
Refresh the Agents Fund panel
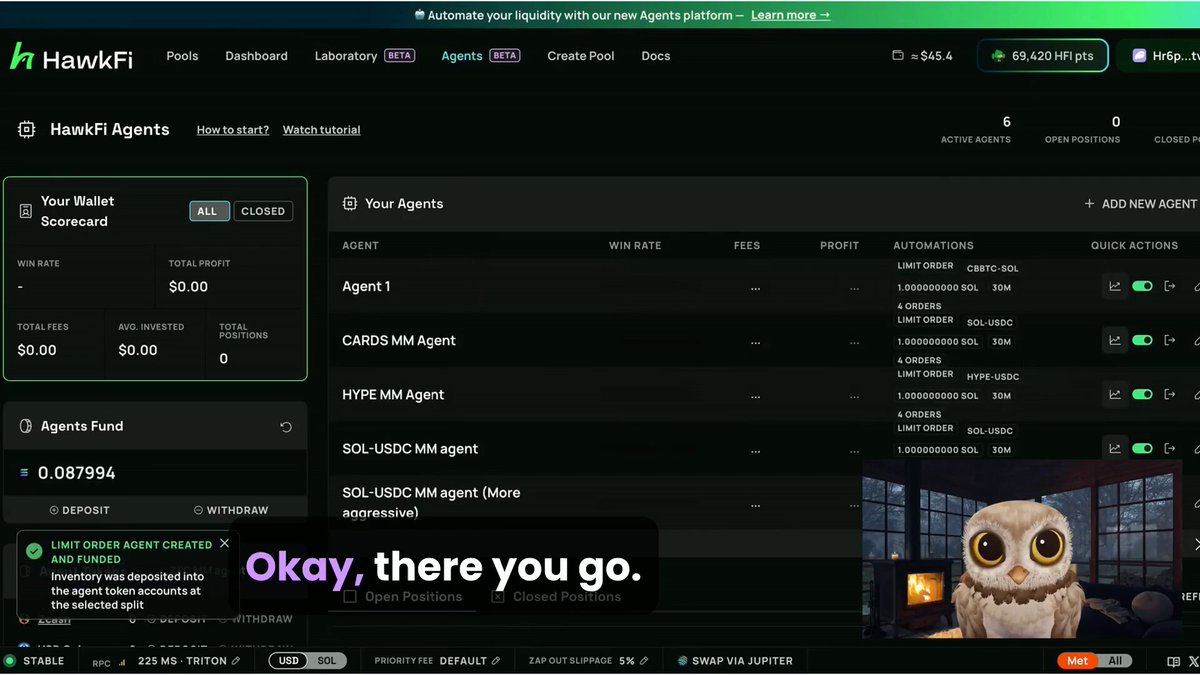point(286,427)
